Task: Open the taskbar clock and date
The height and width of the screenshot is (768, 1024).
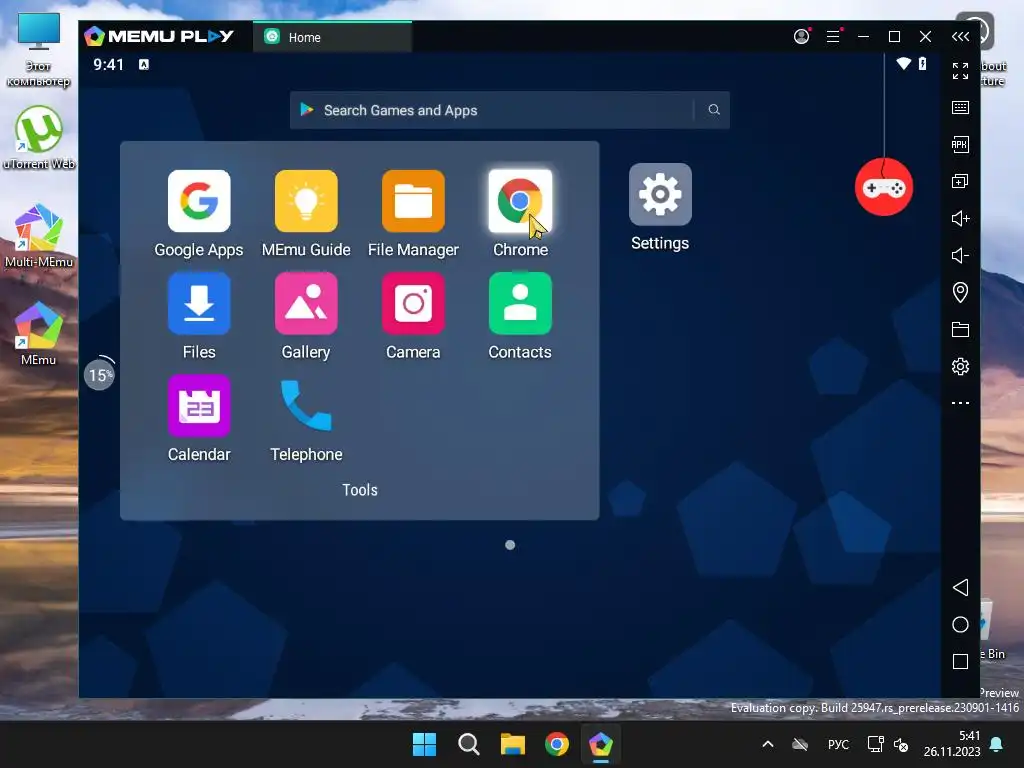Action: click(952, 744)
